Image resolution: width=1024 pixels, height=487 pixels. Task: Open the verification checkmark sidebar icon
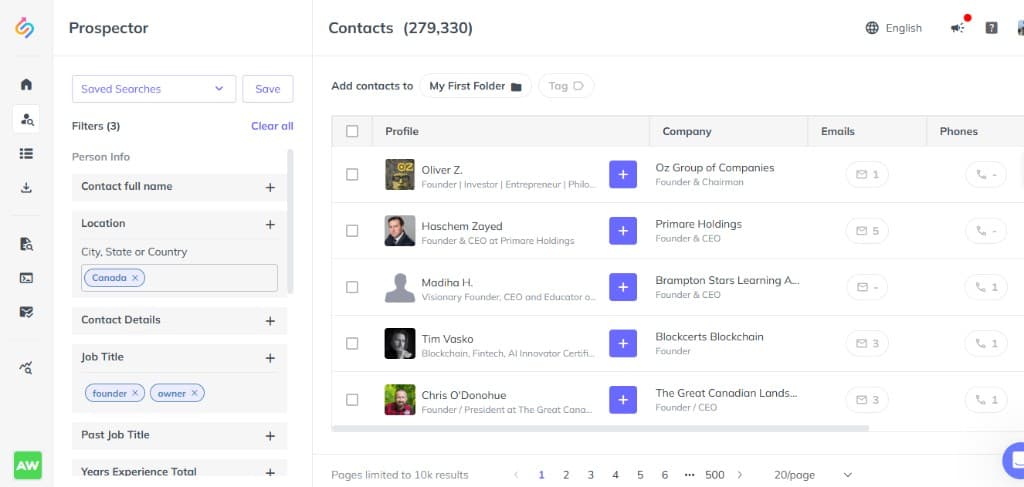(26, 312)
